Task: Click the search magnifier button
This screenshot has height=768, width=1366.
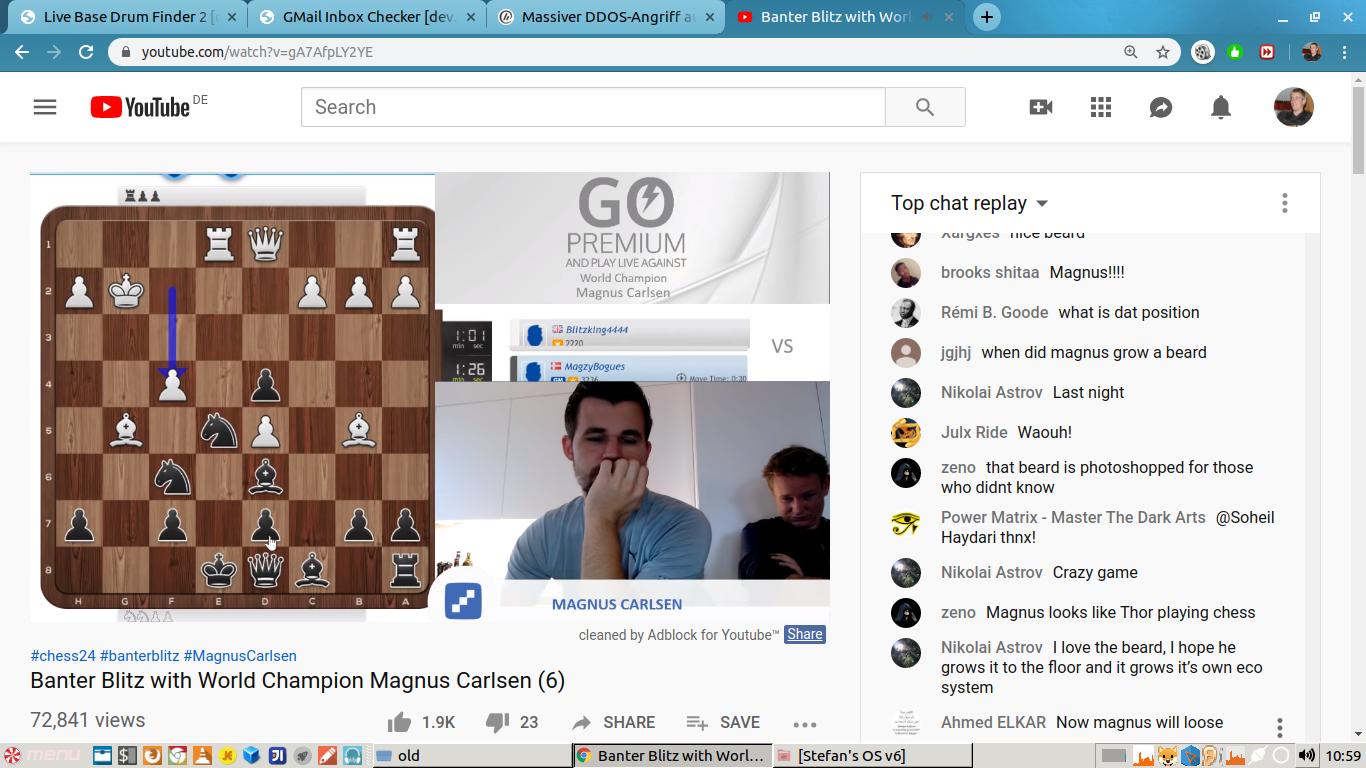Action: pyautogui.click(x=925, y=107)
